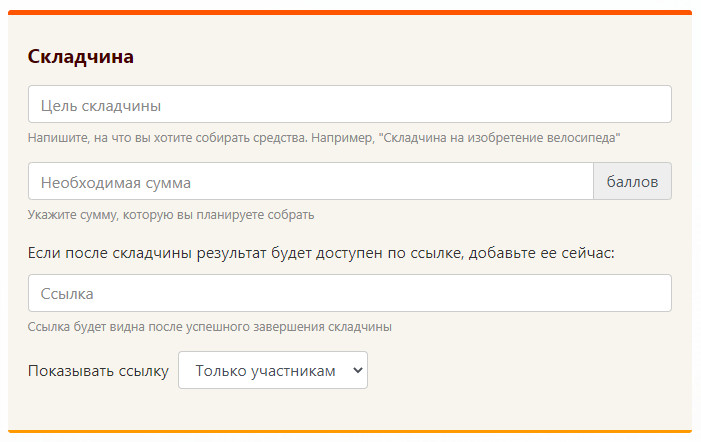Click the 'Ссылка' URL input field
This screenshot has height=442, width=701.
[x=350, y=293]
